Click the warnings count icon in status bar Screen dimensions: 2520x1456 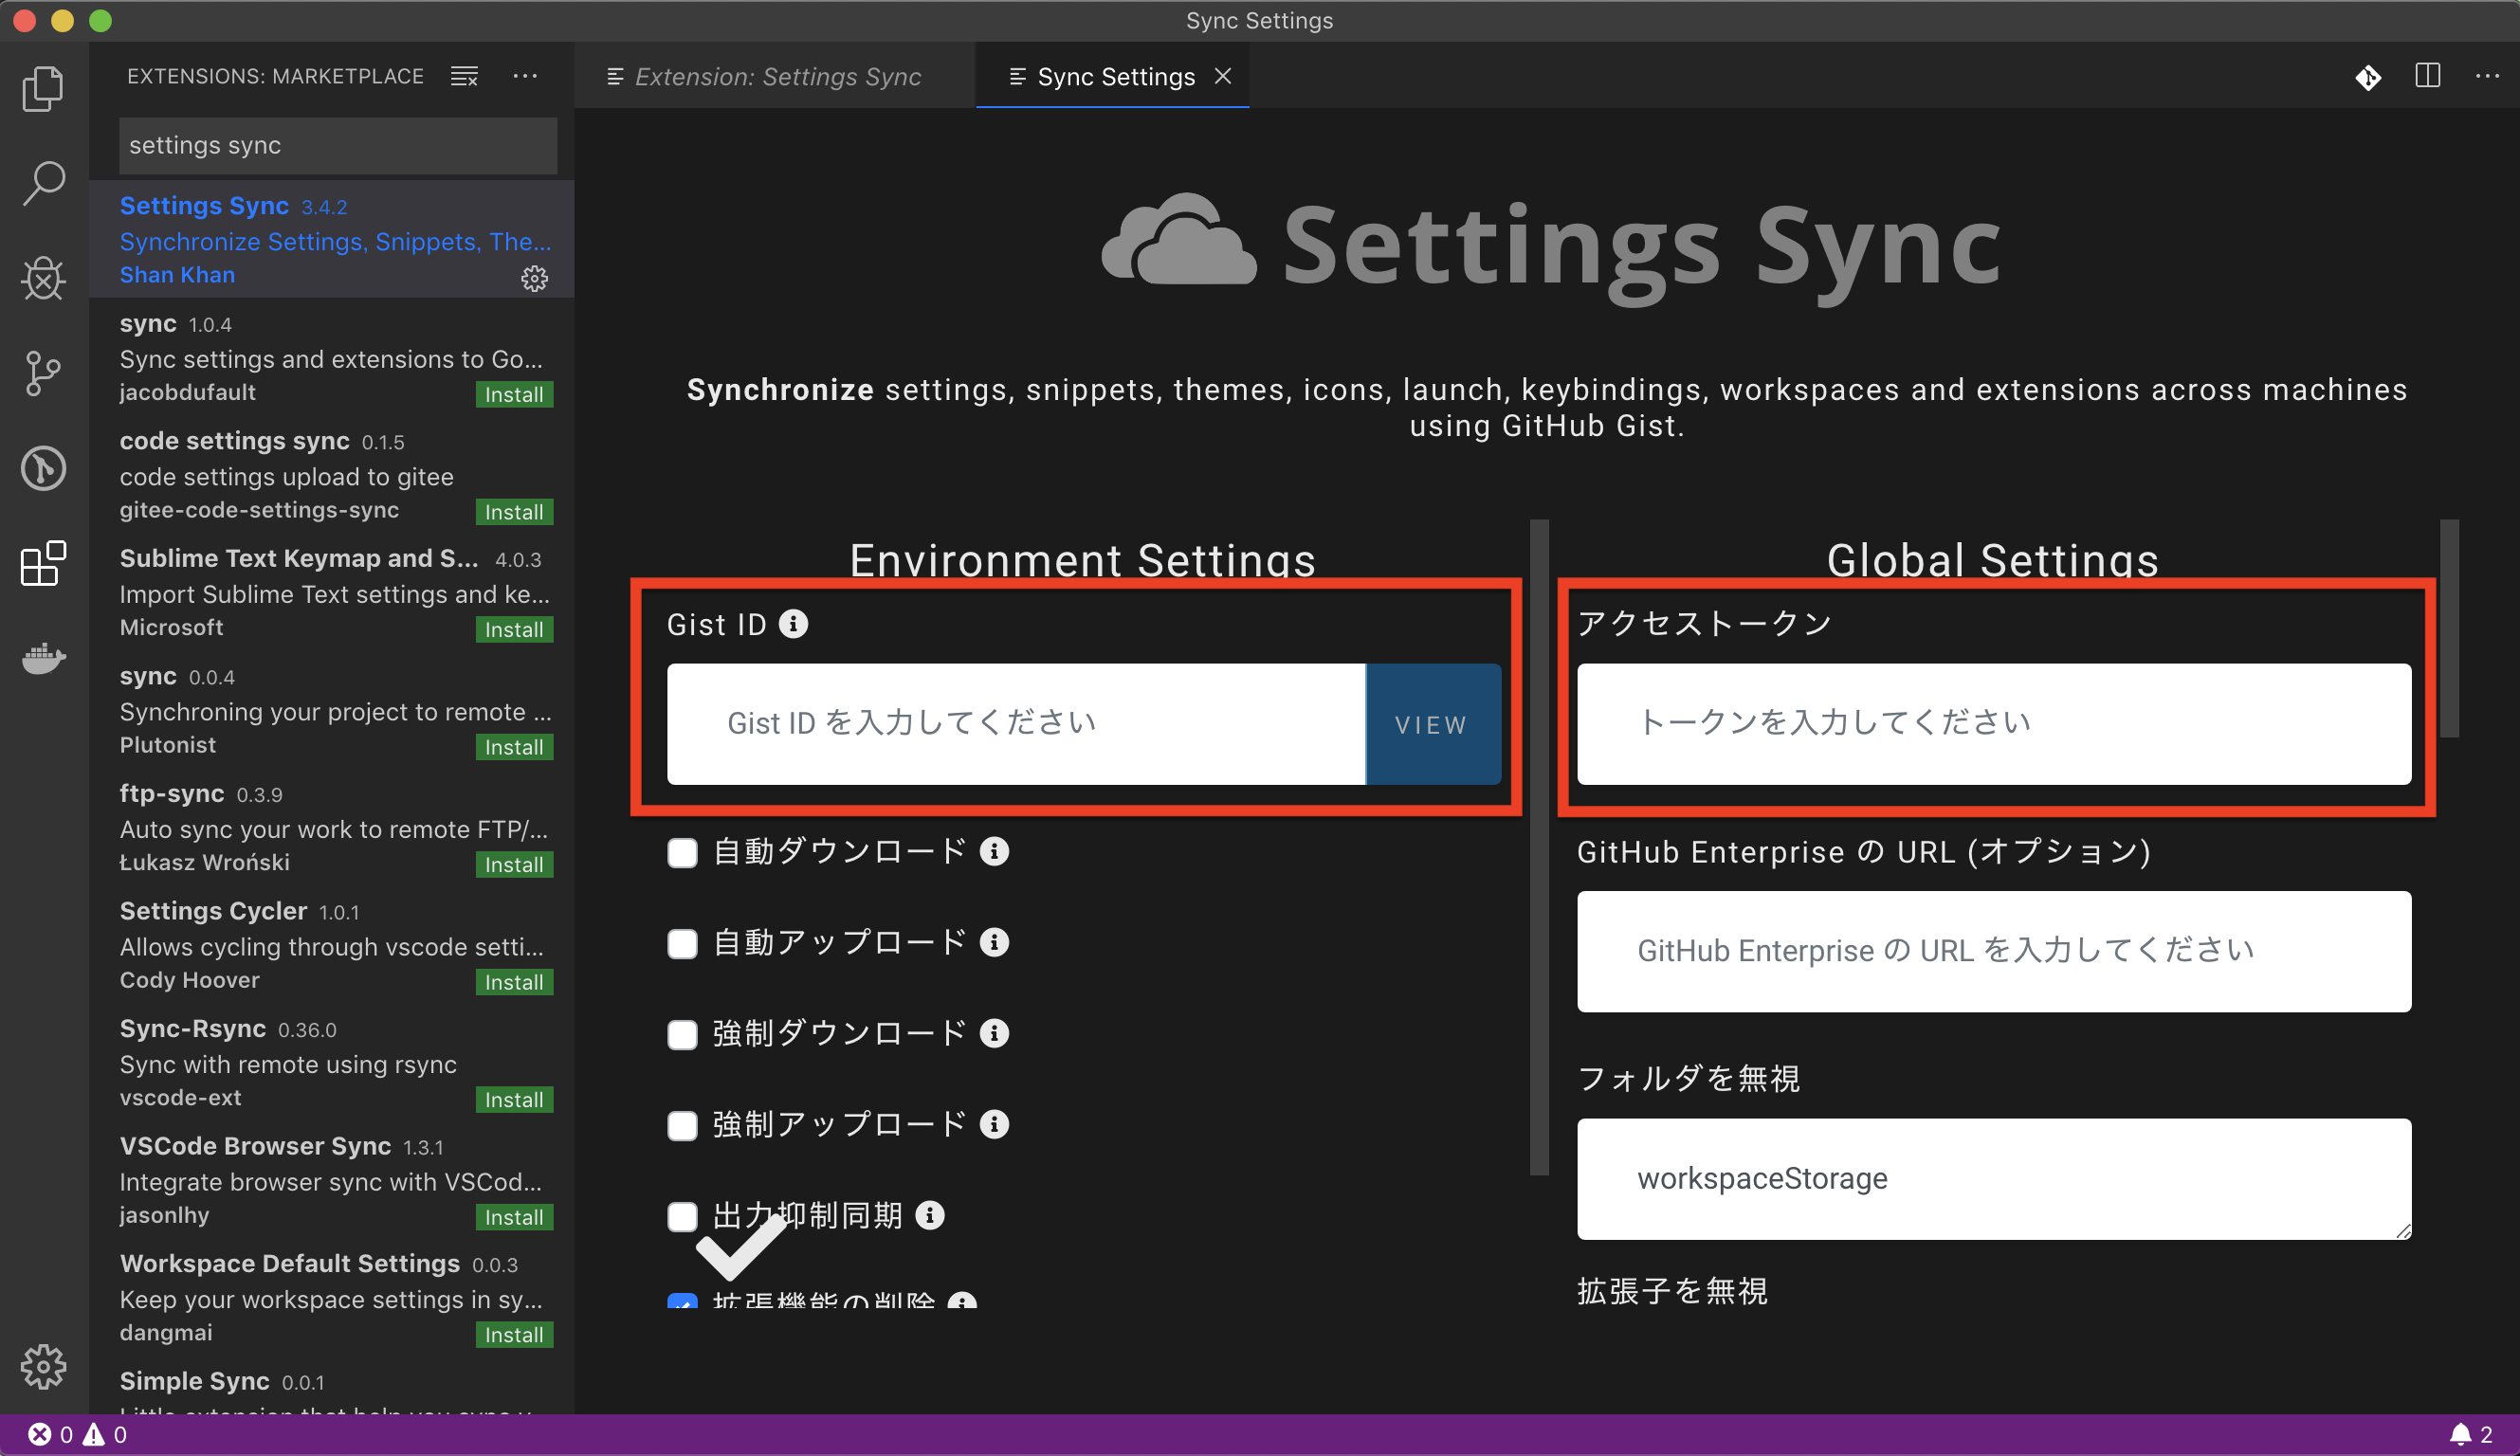[93, 1435]
